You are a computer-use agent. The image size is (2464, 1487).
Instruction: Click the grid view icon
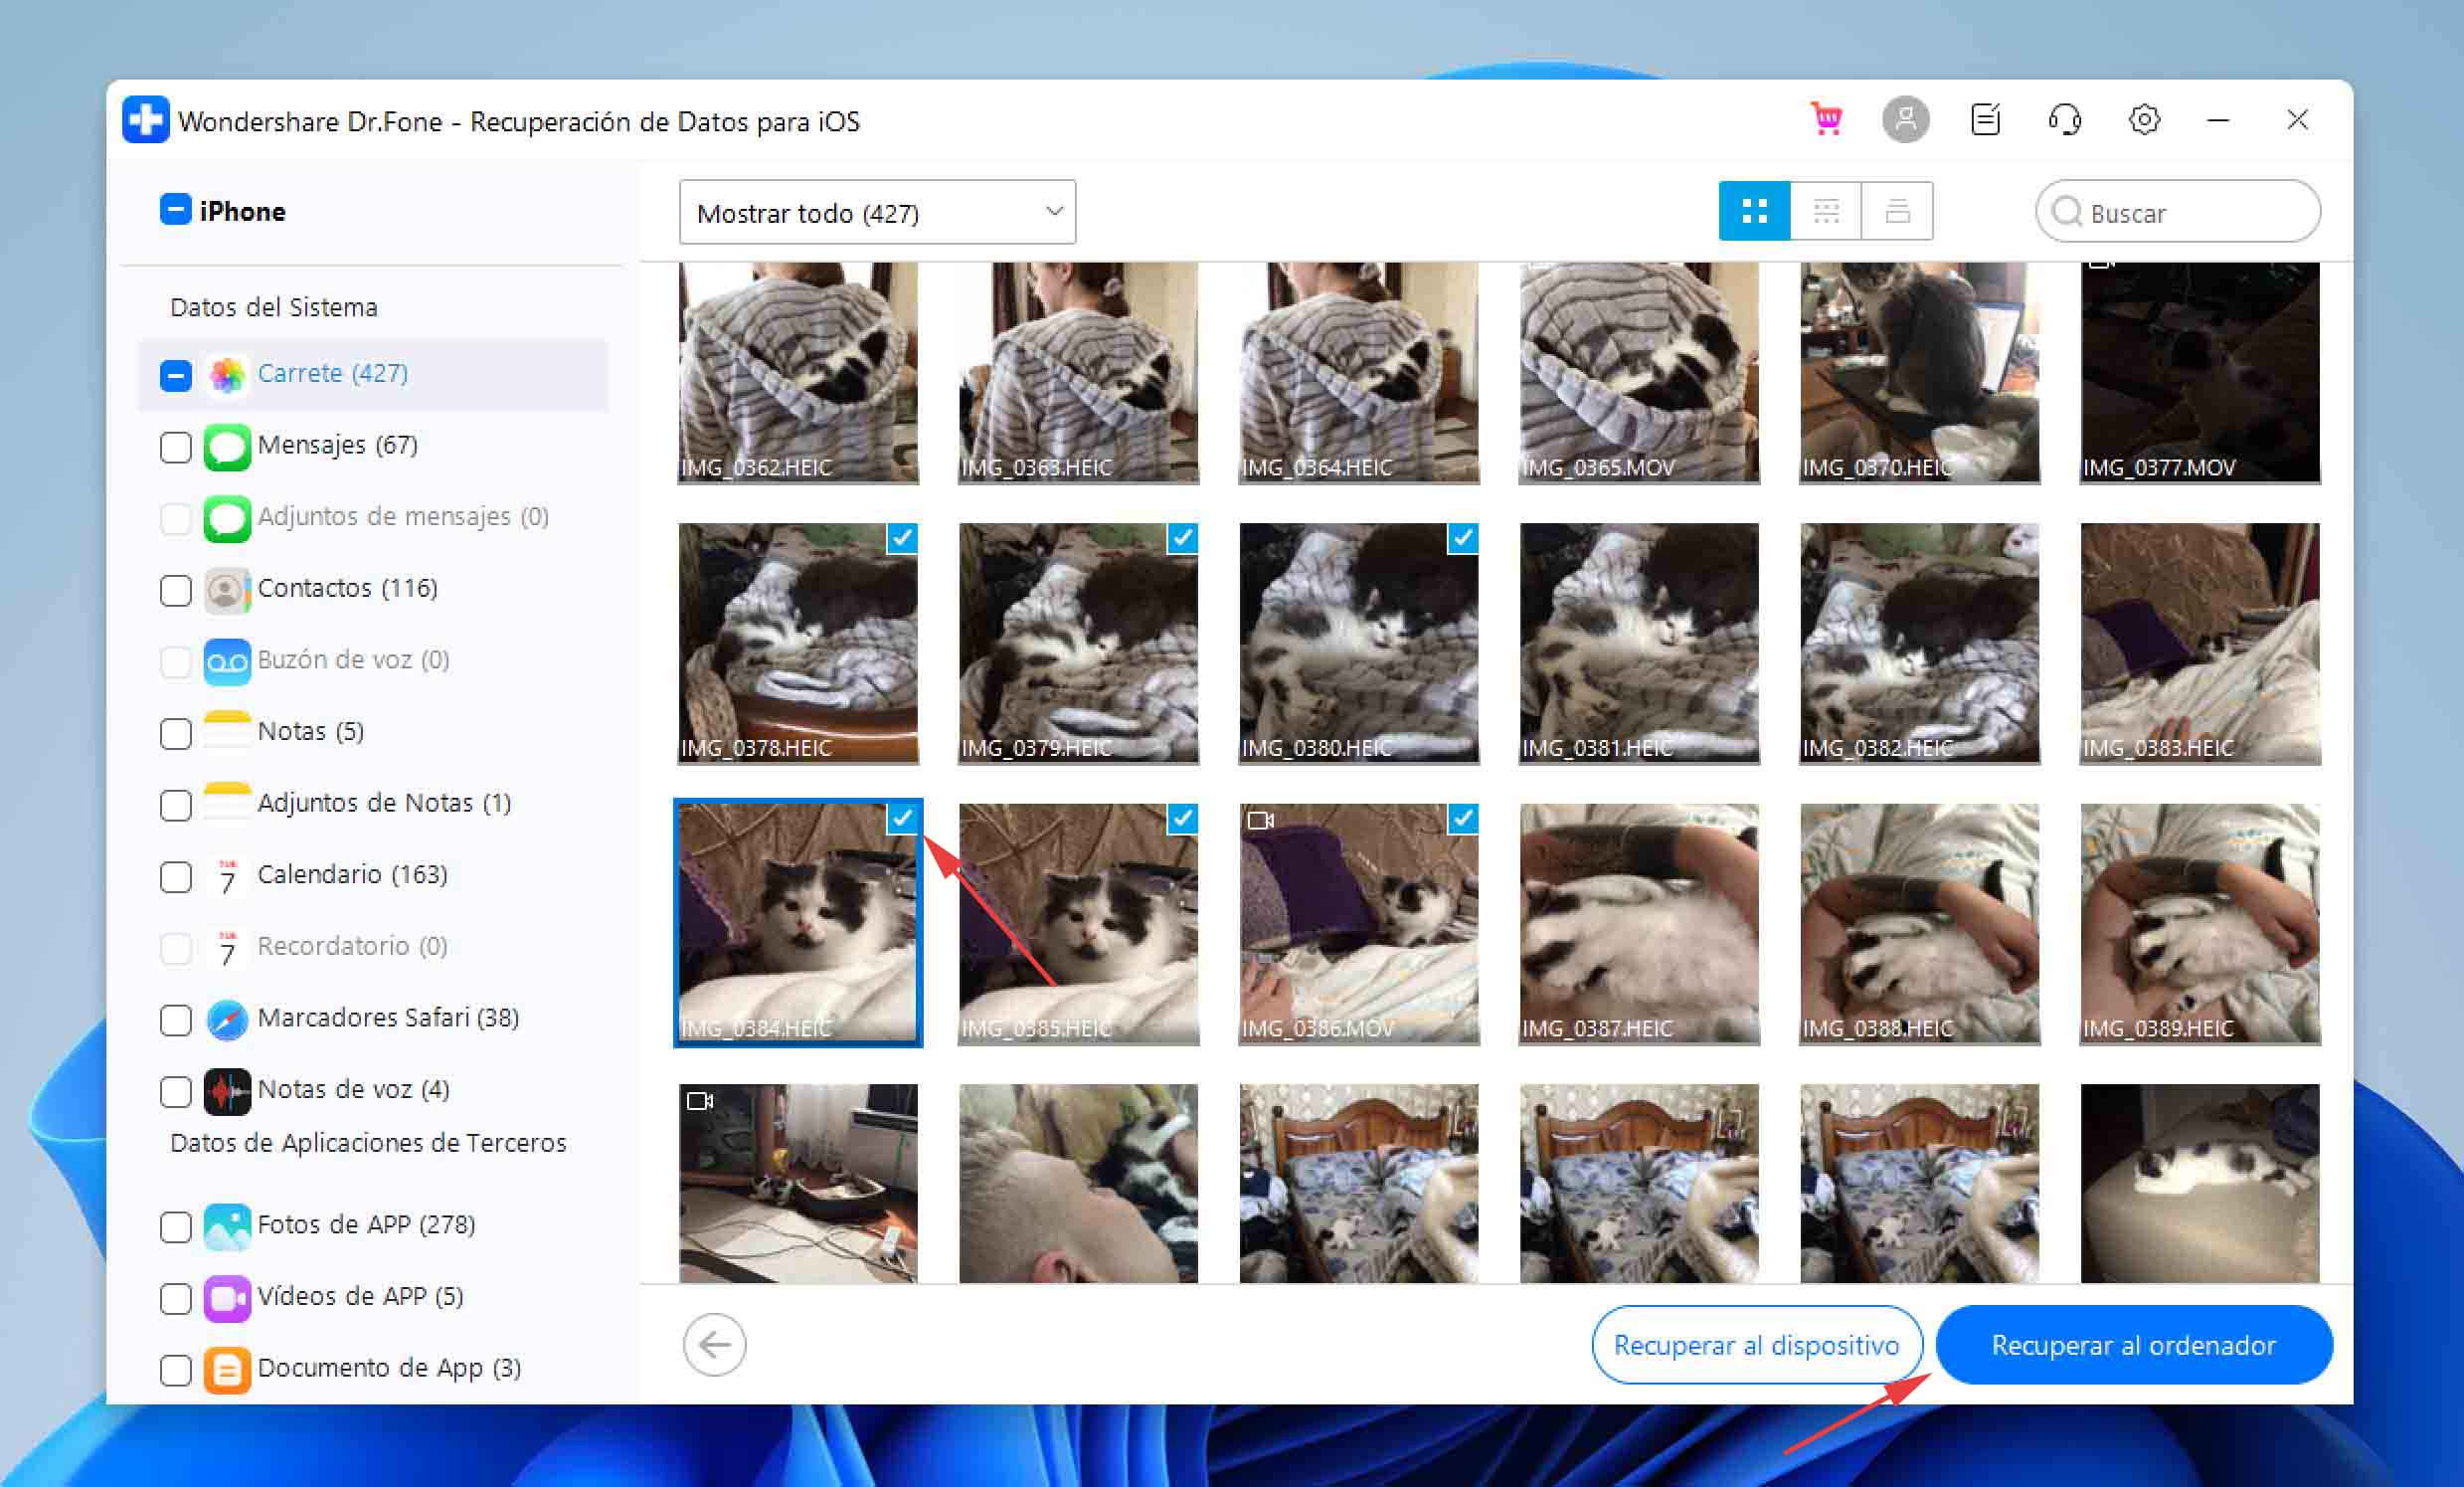tap(1756, 211)
